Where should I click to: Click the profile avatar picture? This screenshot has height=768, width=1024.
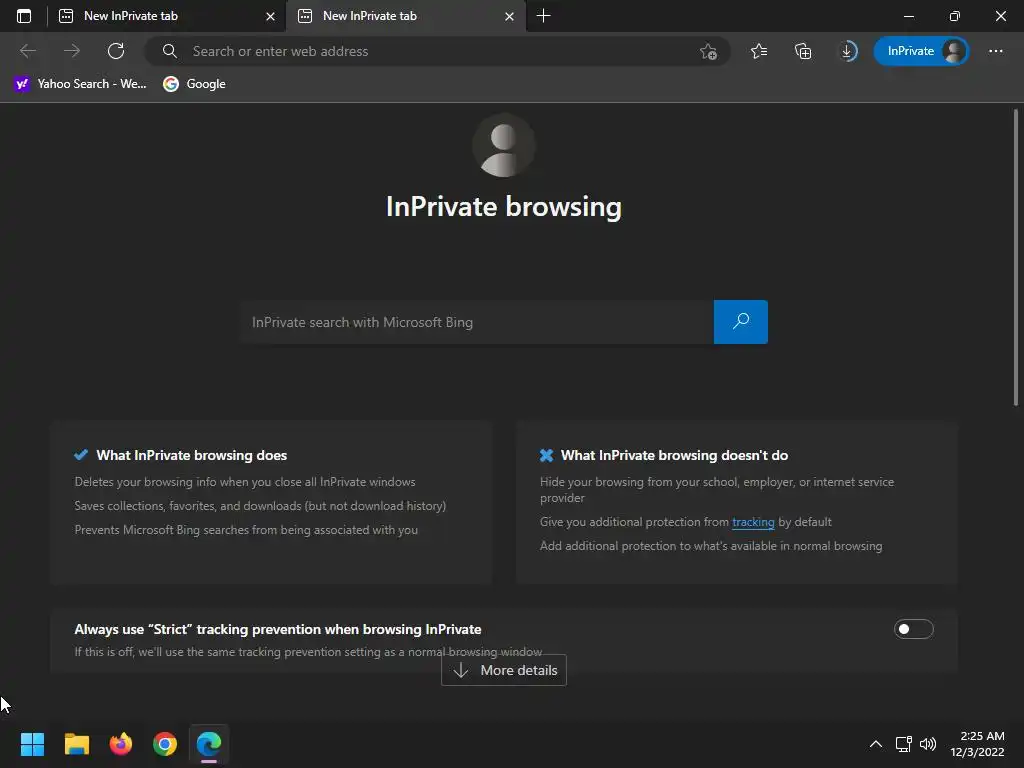click(x=504, y=146)
